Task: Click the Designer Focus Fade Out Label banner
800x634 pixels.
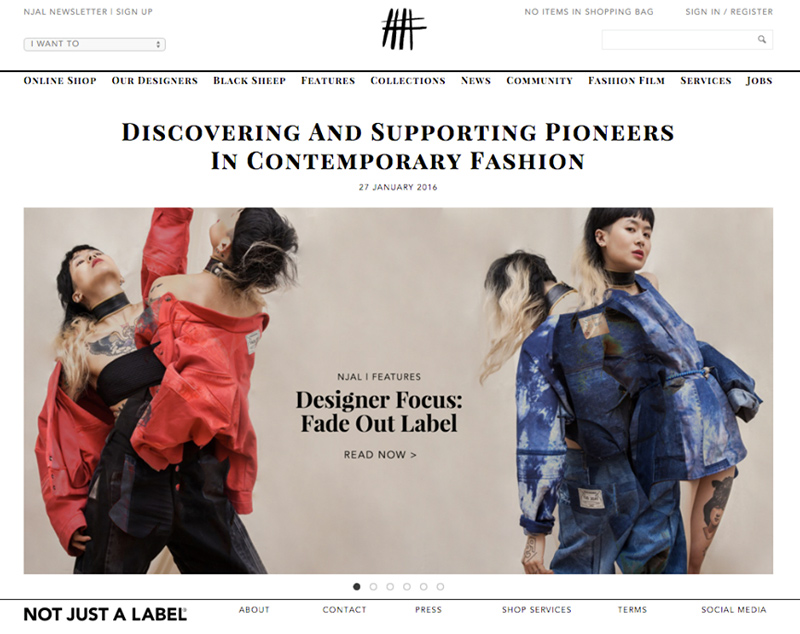Action: (x=398, y=391)
